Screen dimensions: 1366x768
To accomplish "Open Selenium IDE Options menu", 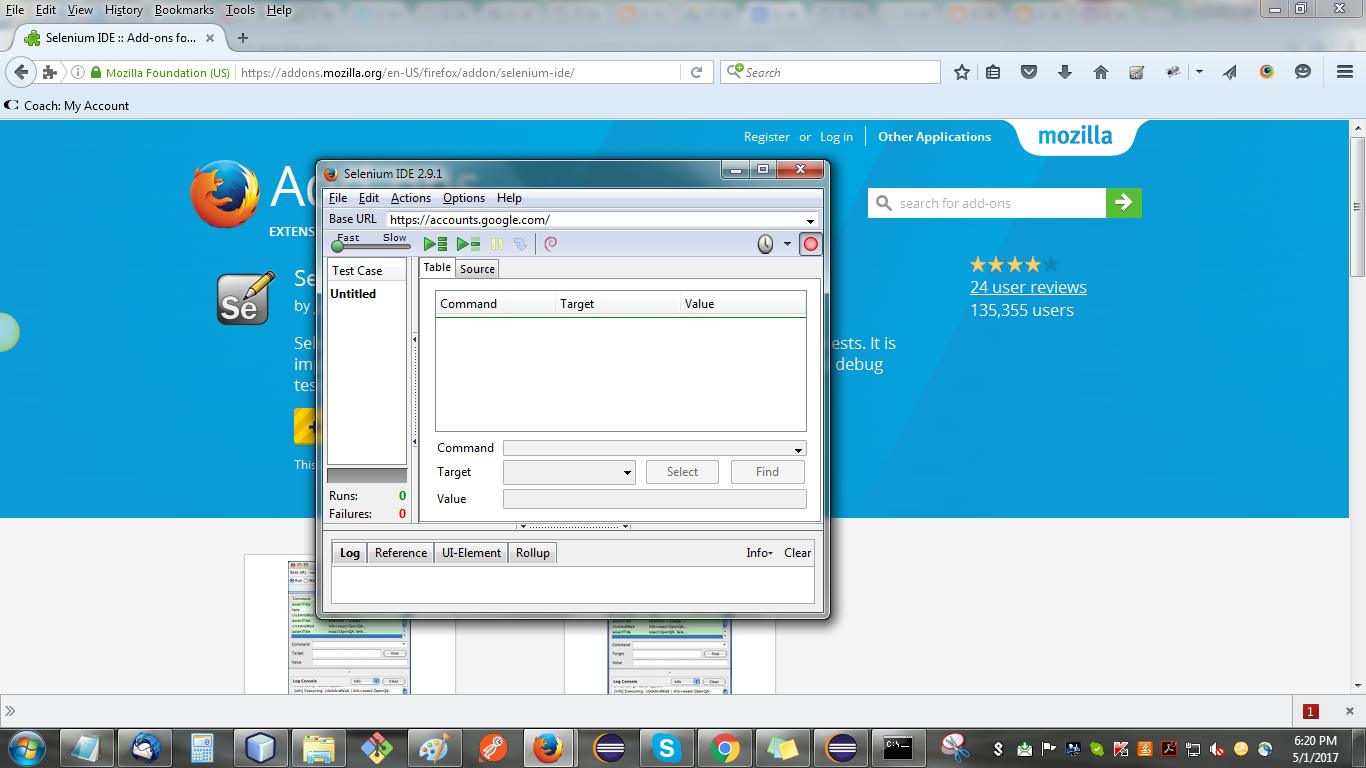I will [x=464, y=198].
